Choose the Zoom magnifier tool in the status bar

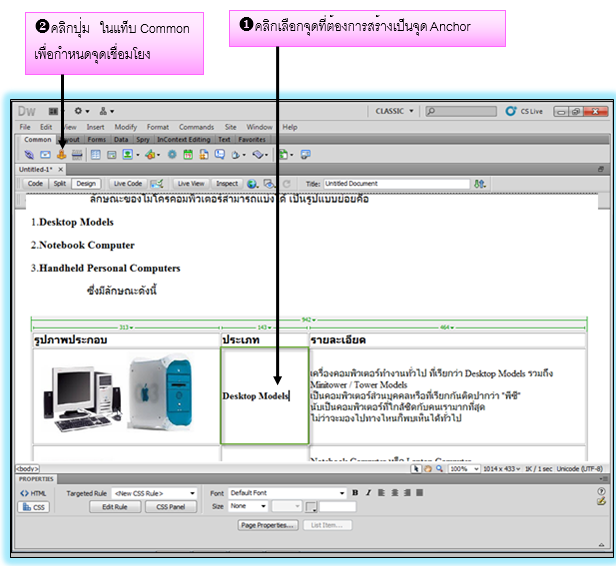click(439, 469)
